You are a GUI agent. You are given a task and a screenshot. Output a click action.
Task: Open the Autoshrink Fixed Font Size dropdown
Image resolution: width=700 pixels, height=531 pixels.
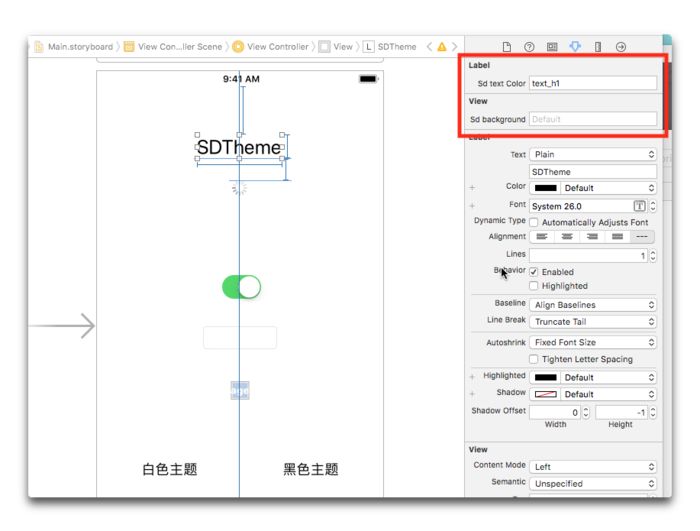(x=593, y=343)
